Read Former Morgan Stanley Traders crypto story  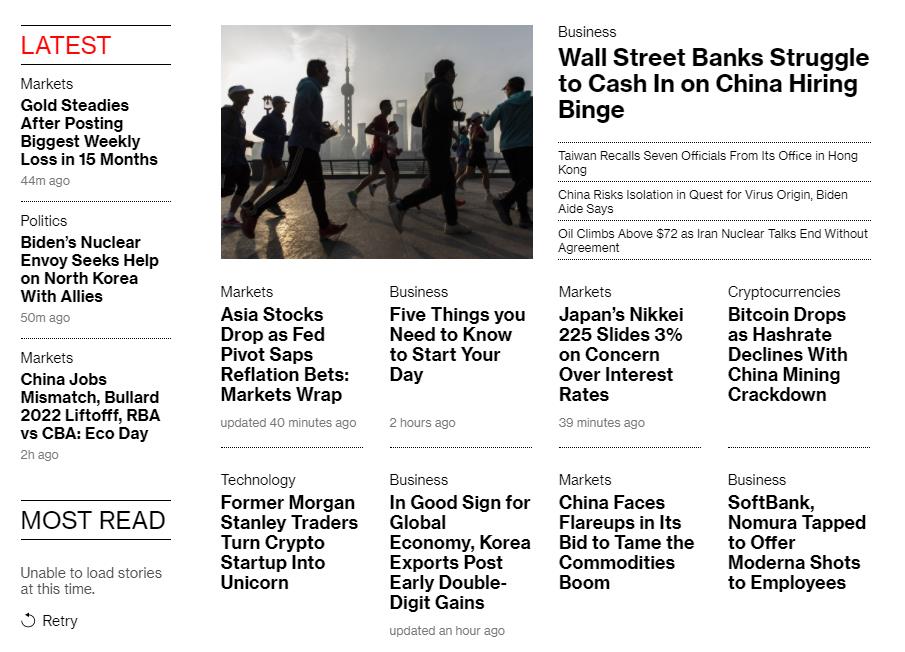pyautogui.click(x=288, y=542)
